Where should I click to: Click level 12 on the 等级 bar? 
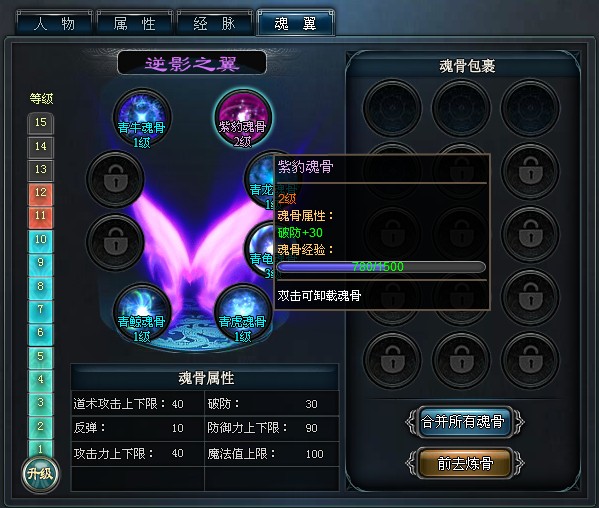pos(40,193)
